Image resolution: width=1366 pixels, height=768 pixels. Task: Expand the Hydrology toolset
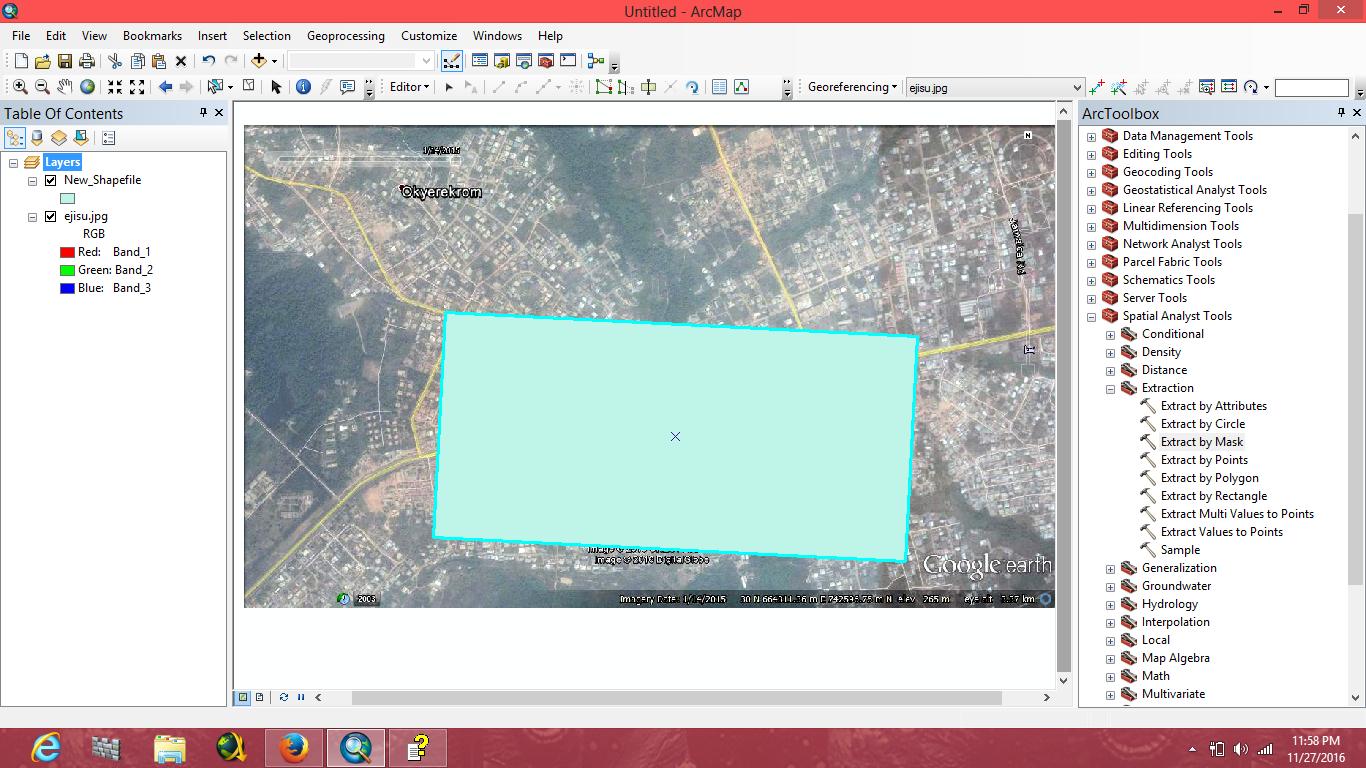[1111, 604]
